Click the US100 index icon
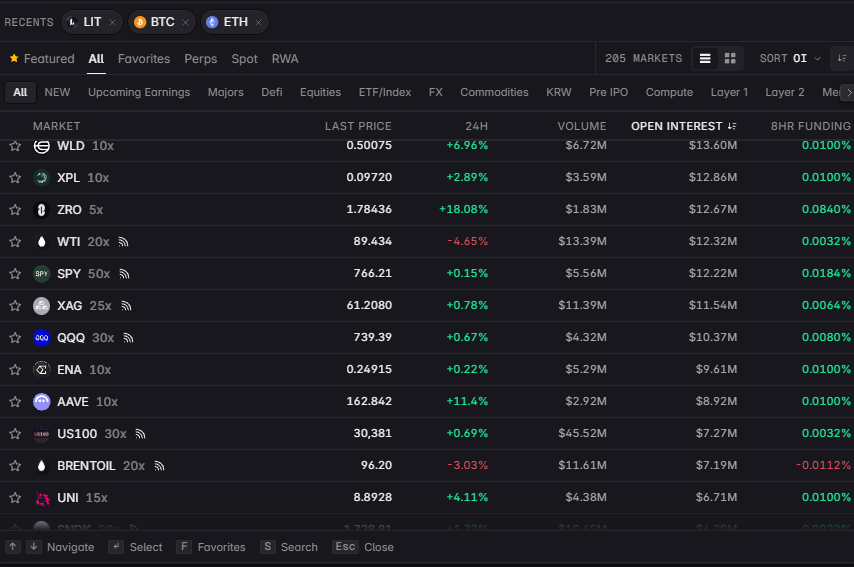This screenshot has width=854, height=567. 41,434
